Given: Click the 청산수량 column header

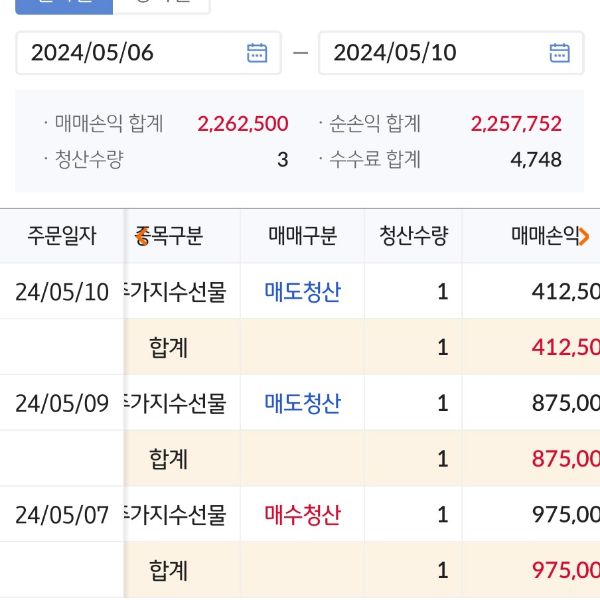Looking at the screenshot, I should point(413,236).
